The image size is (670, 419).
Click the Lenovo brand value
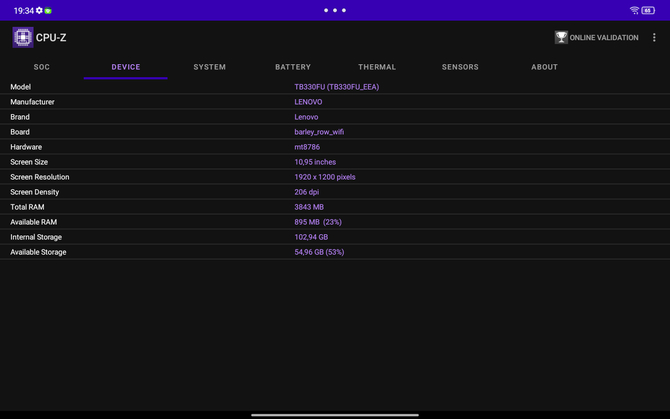tap(306, 117)
